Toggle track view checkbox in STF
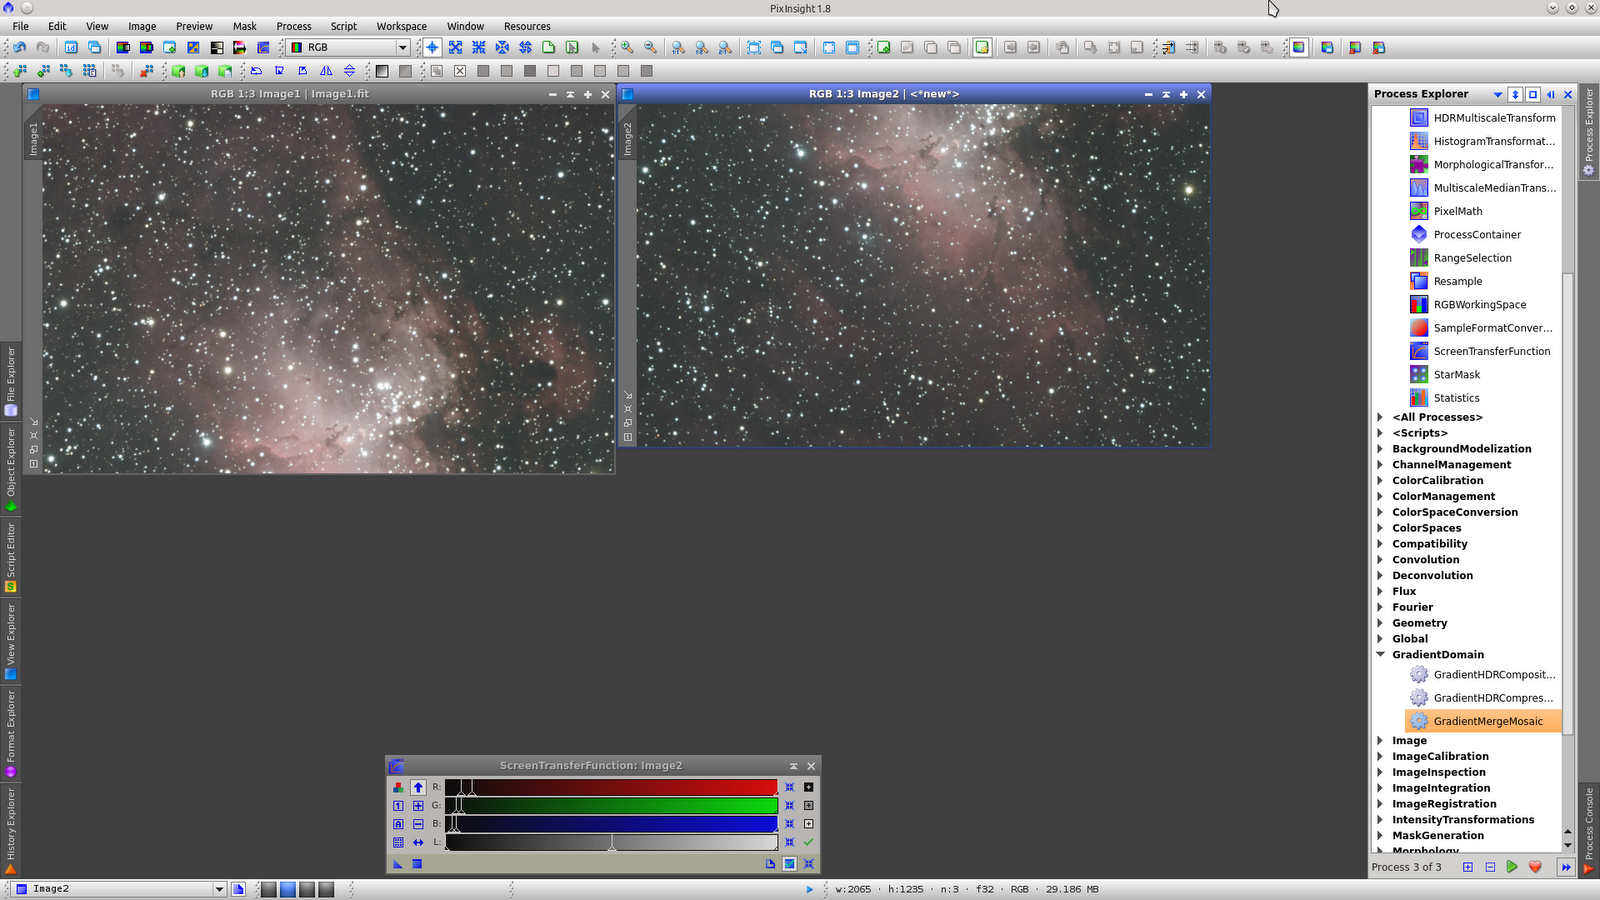 789,864
